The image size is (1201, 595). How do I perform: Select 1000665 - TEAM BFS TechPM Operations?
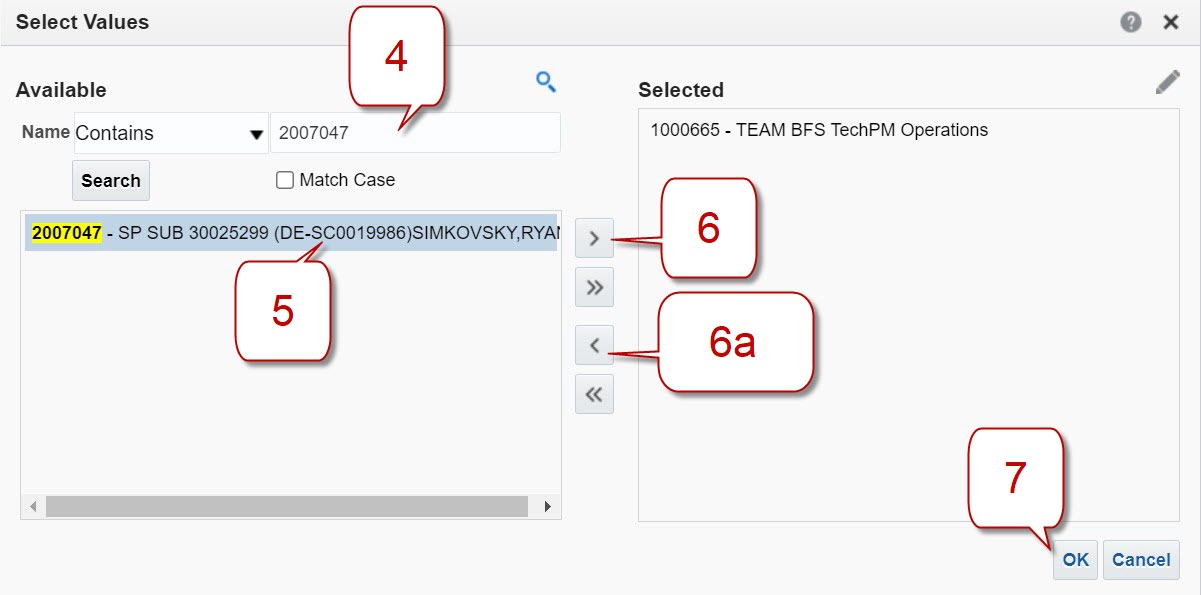818,130
